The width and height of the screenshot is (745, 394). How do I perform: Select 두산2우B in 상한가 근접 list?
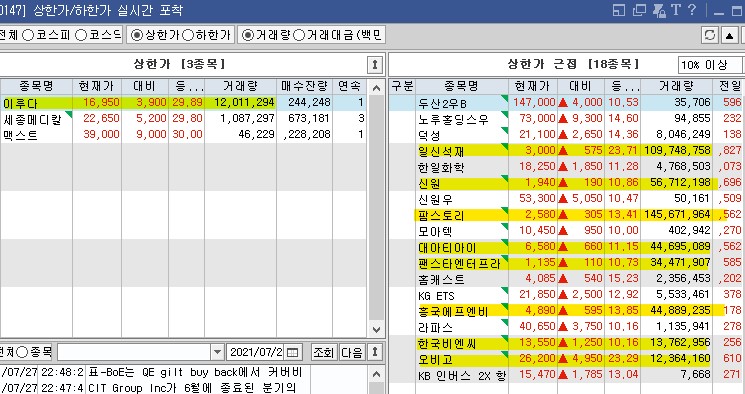pos(567,103)
